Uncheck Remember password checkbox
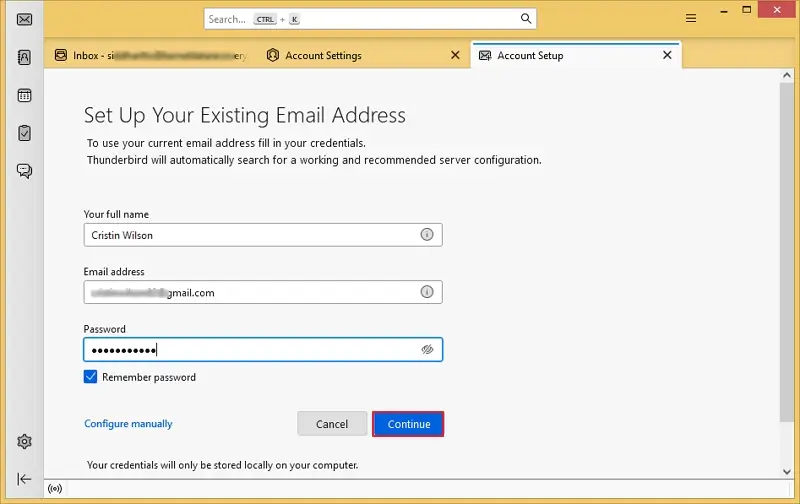The width and height of the screenshot is (800, 504). click(90, 376)
